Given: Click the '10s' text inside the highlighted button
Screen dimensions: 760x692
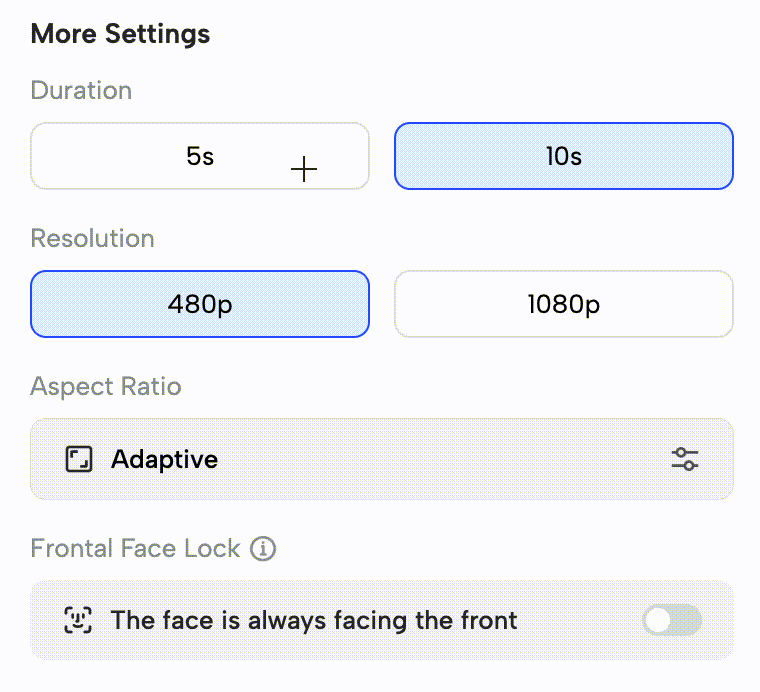Looking at the screenshot, I should tap(564, 156).
